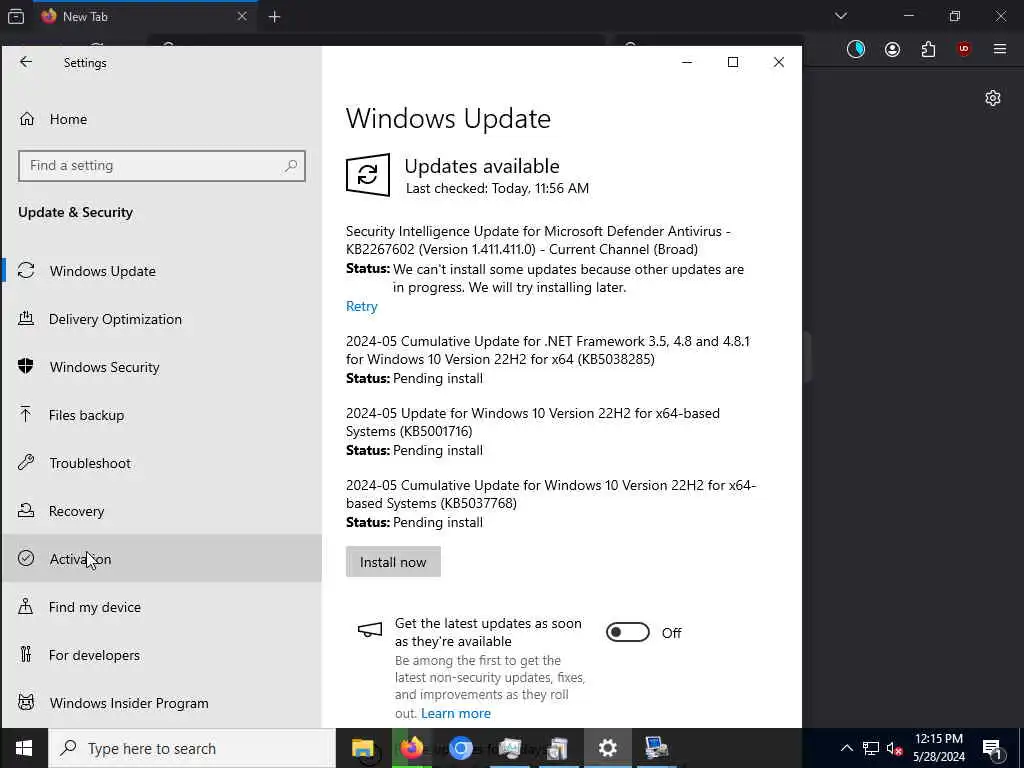
Task: Click the Install now button
Action: (x=393, y=562)
